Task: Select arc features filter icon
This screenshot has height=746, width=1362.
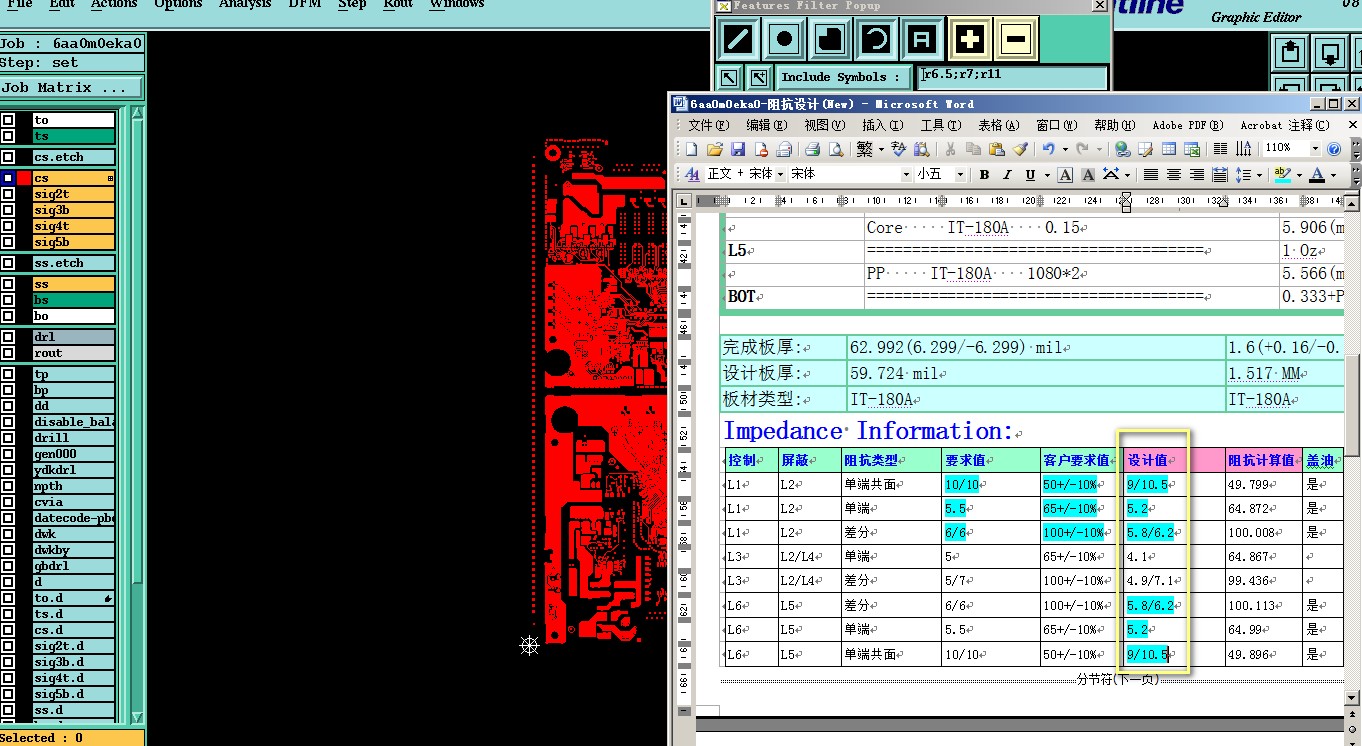Action: point(876,40)
